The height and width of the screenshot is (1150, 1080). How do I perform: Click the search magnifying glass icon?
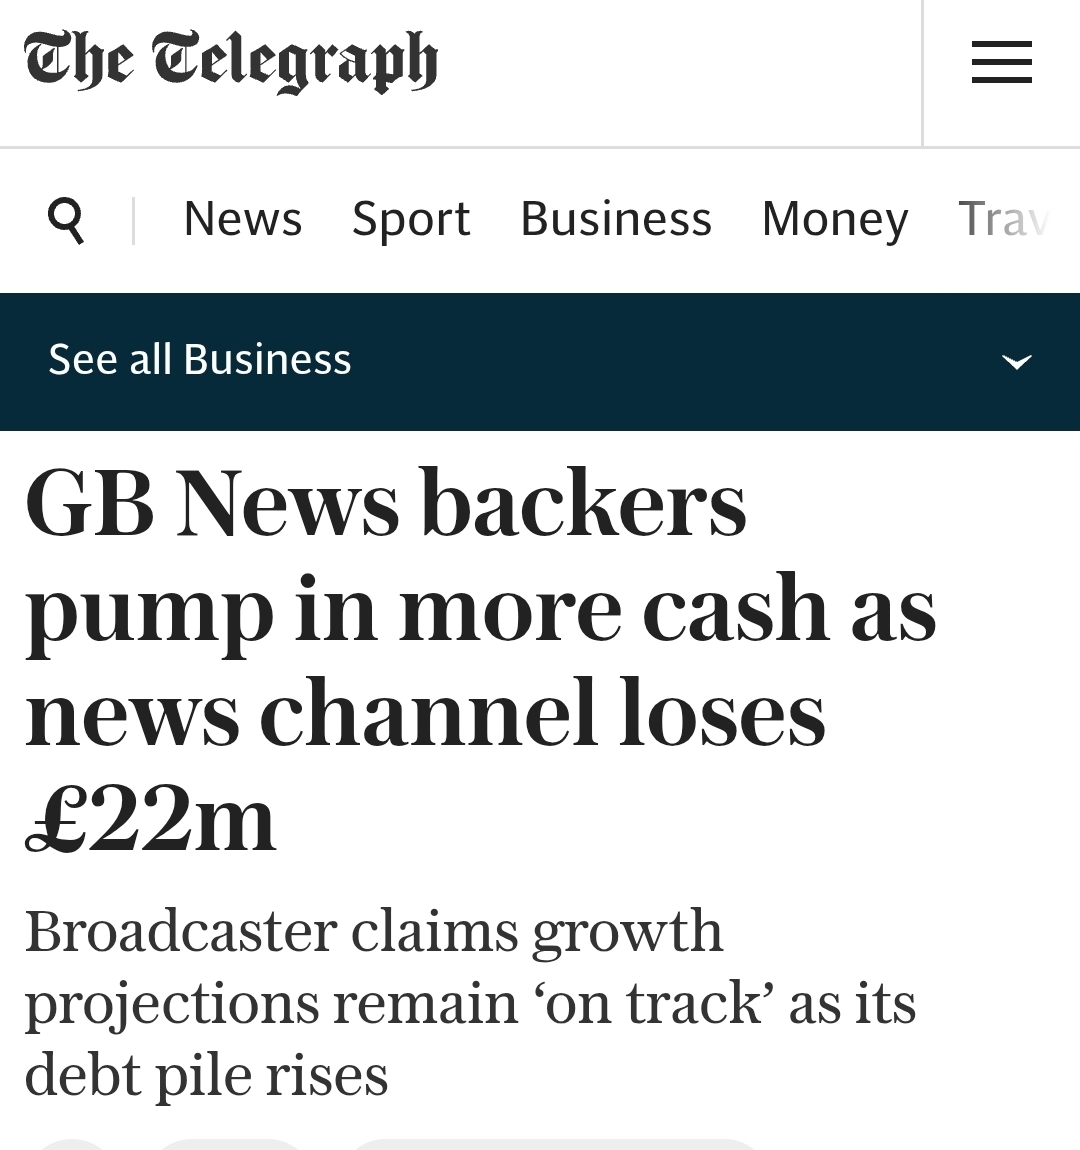[x=66, y=219]
